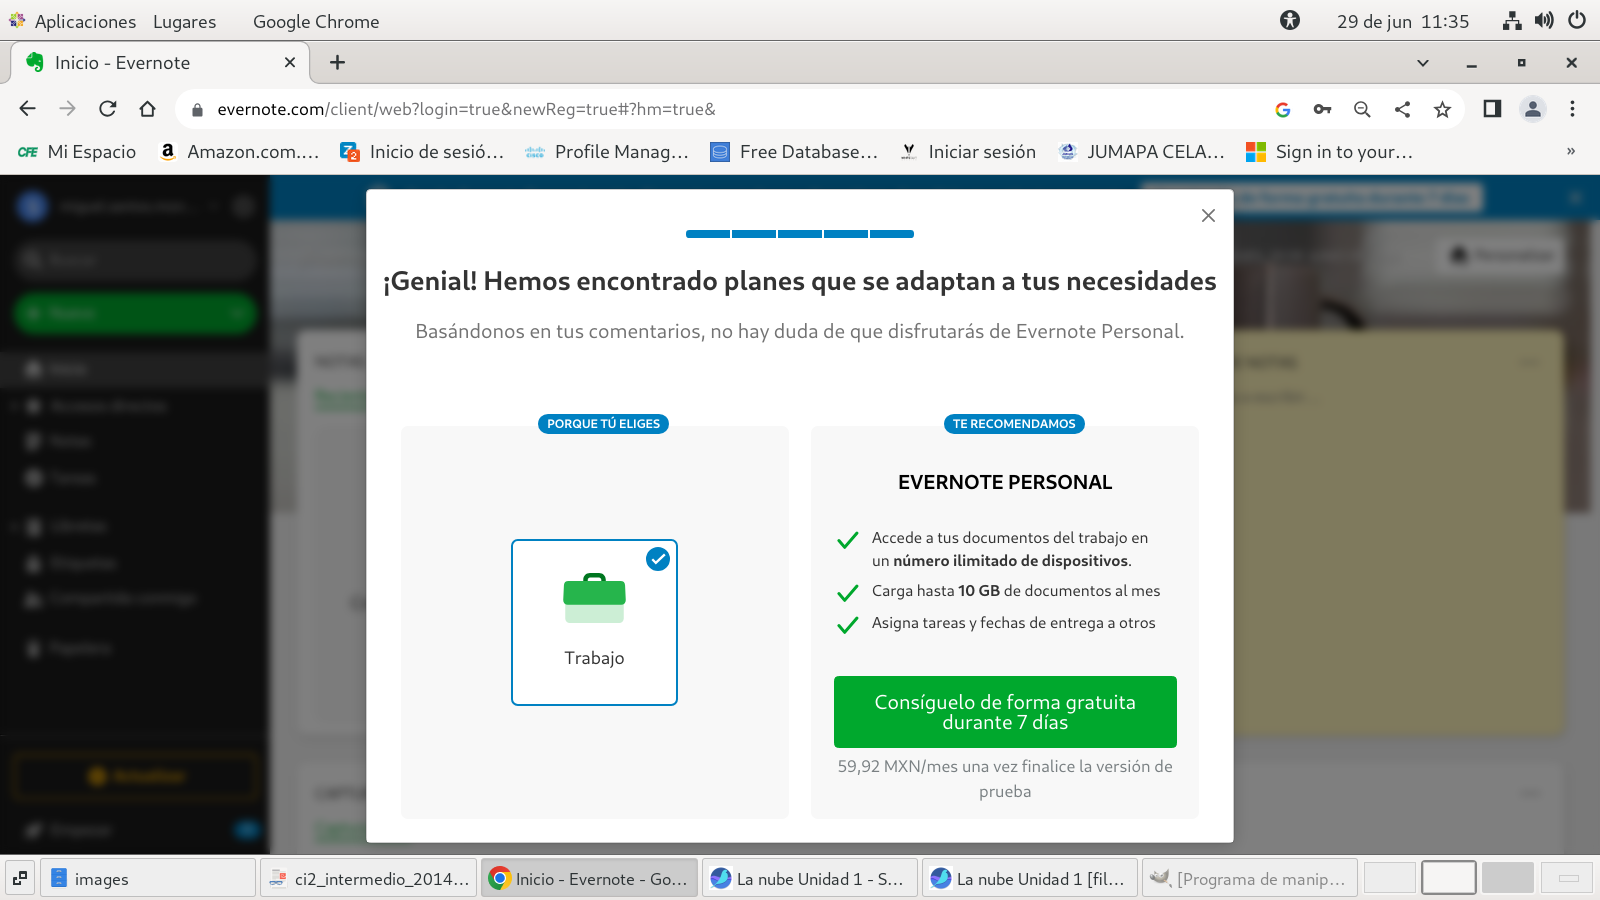Expand the hidden bookmarks overflow chevron
This screenshot has width=1600, height=900.
1570,152
